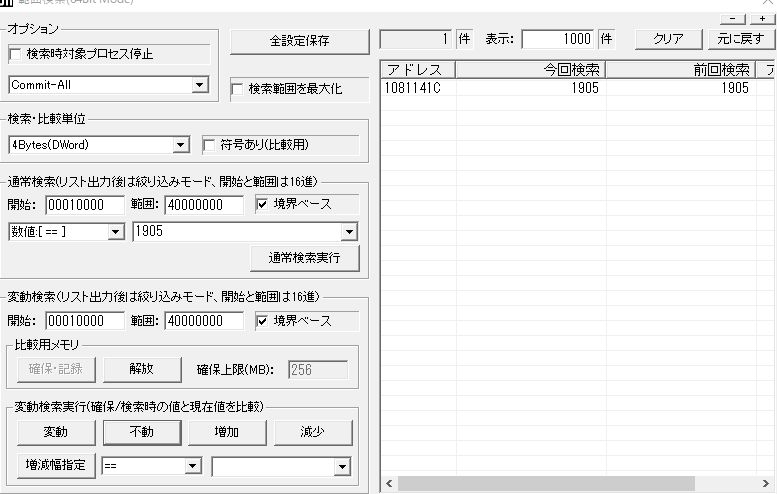Viewport: 777px width, 494px height.
Task: Click the 変動 search button
Action: point(56,432)
